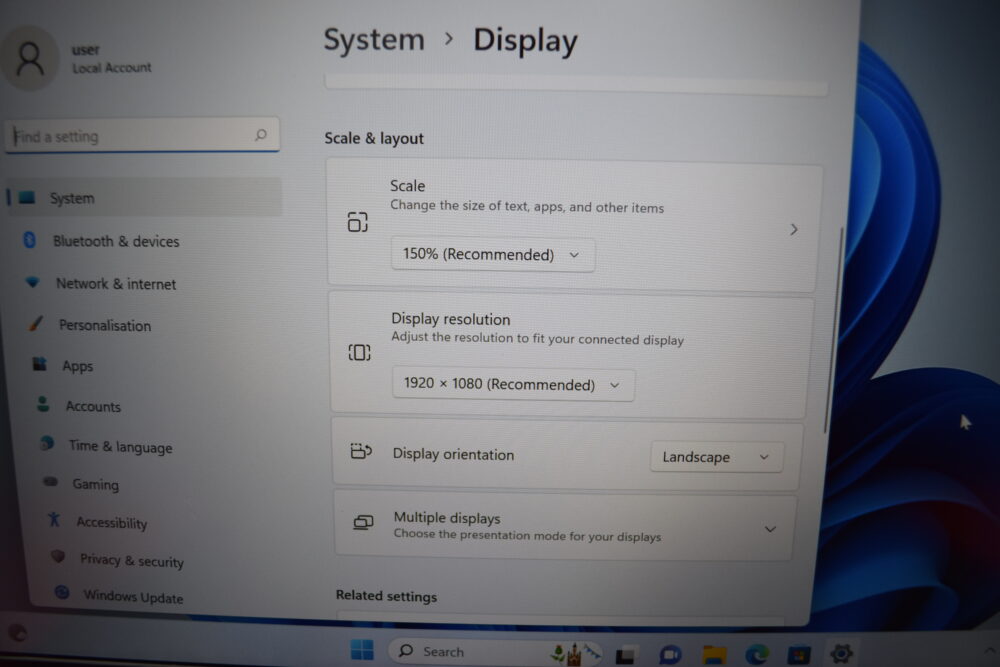The image size is (1000, 667).
Task: Open Microsoft Store from taskbar
Action: click(x=799, y=654)
